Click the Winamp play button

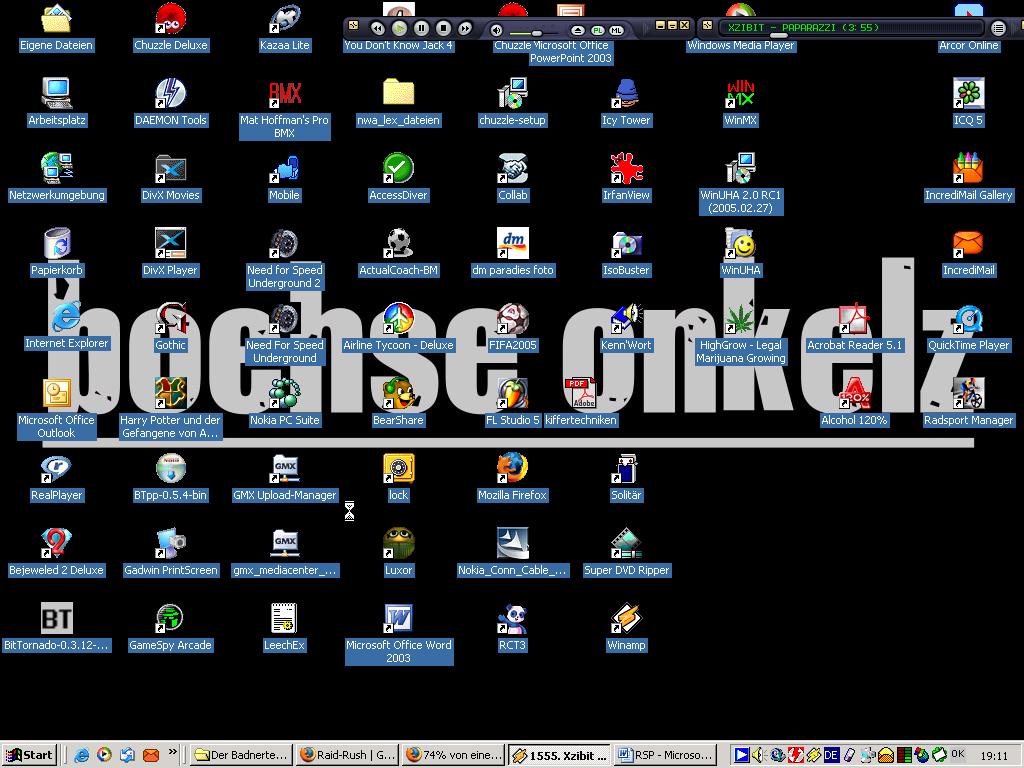pos(400,28)
